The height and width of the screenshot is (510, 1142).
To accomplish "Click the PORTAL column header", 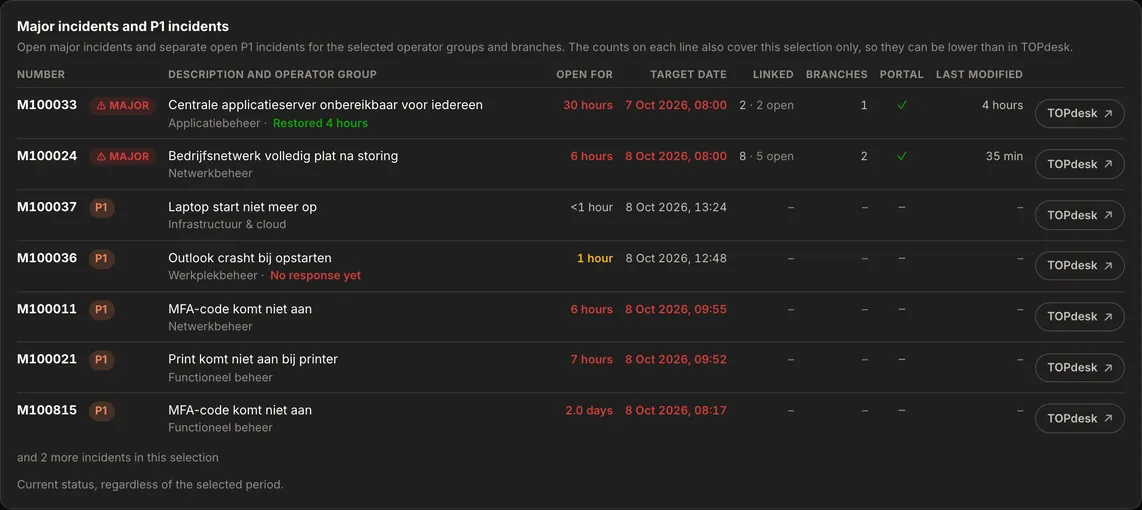I will [x=902, y=74].
